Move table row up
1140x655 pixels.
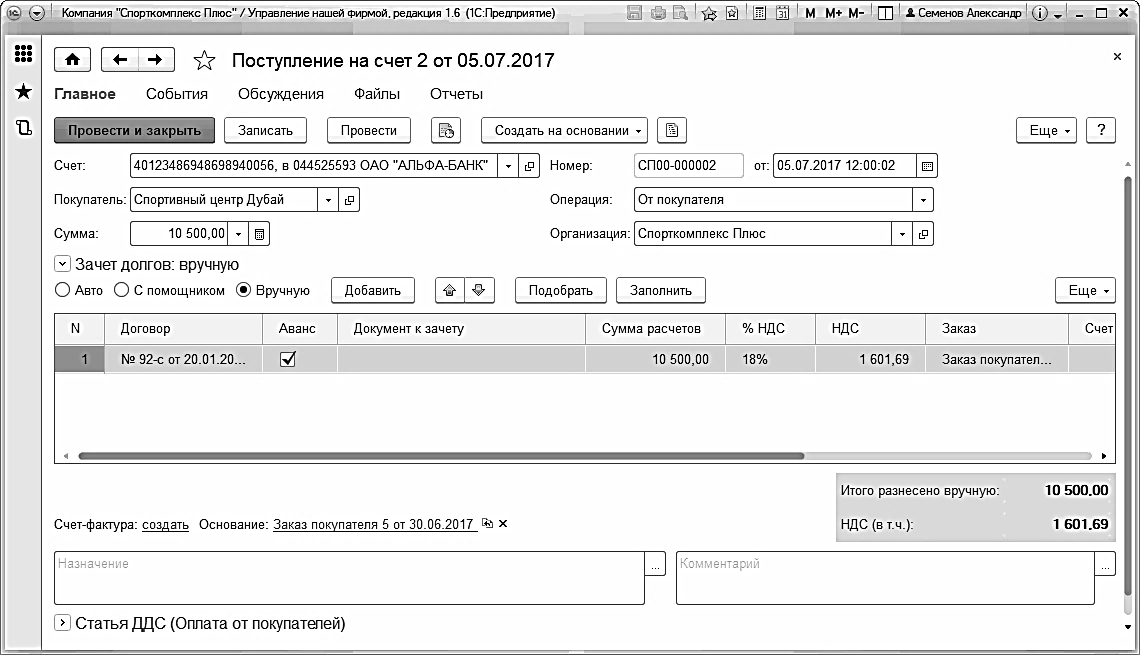tap(449, 291)
